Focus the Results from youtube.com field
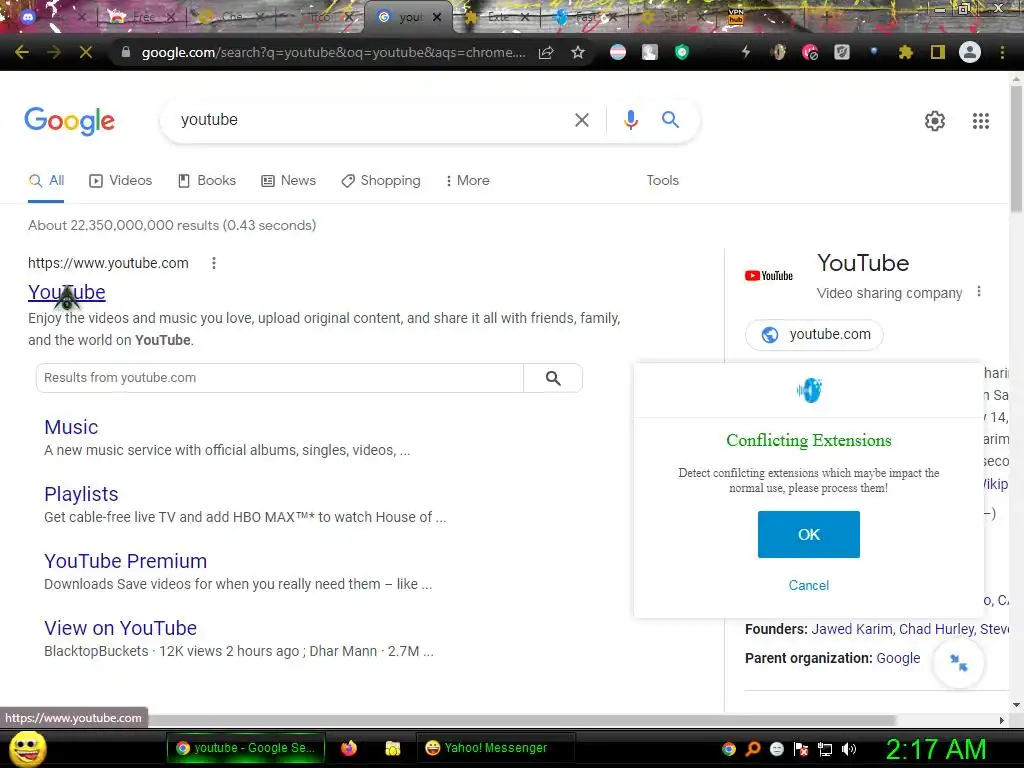Viewport: 1024px width, 768px height. click(280, 378)
